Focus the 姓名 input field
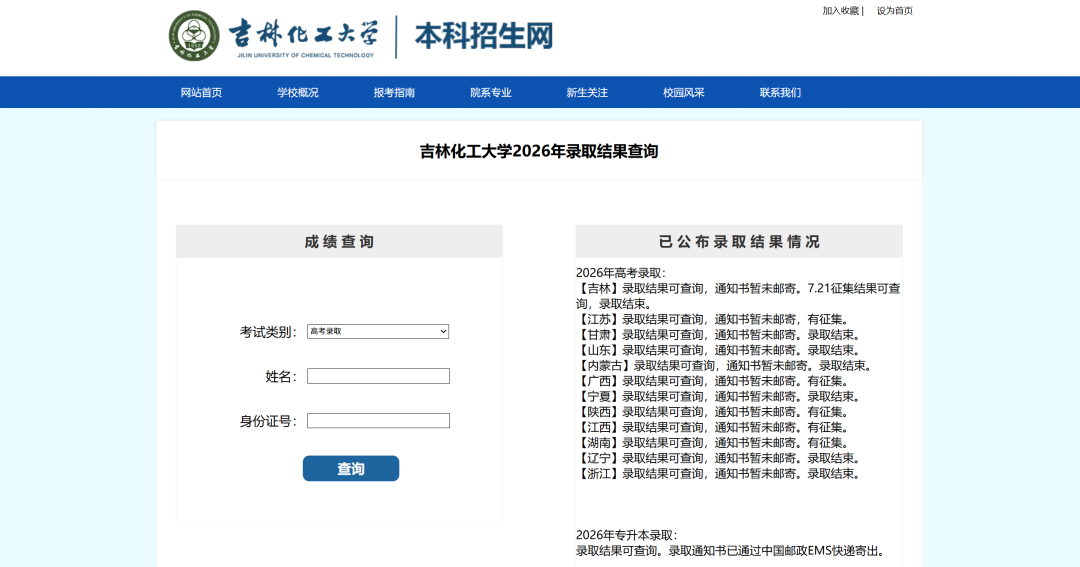This screenshot has width=1080, height=567. pyautogui.click(x=378, y=376)
